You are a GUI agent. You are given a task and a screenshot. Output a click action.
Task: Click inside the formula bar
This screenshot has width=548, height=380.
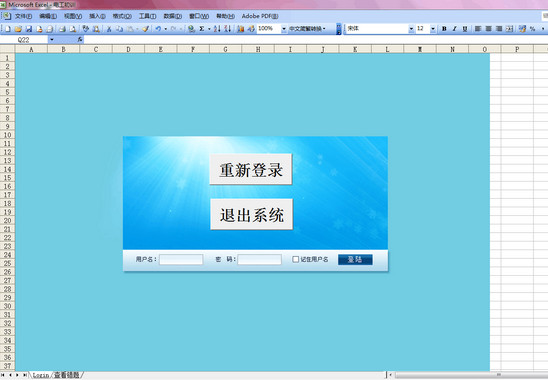[x=315, y=40]
